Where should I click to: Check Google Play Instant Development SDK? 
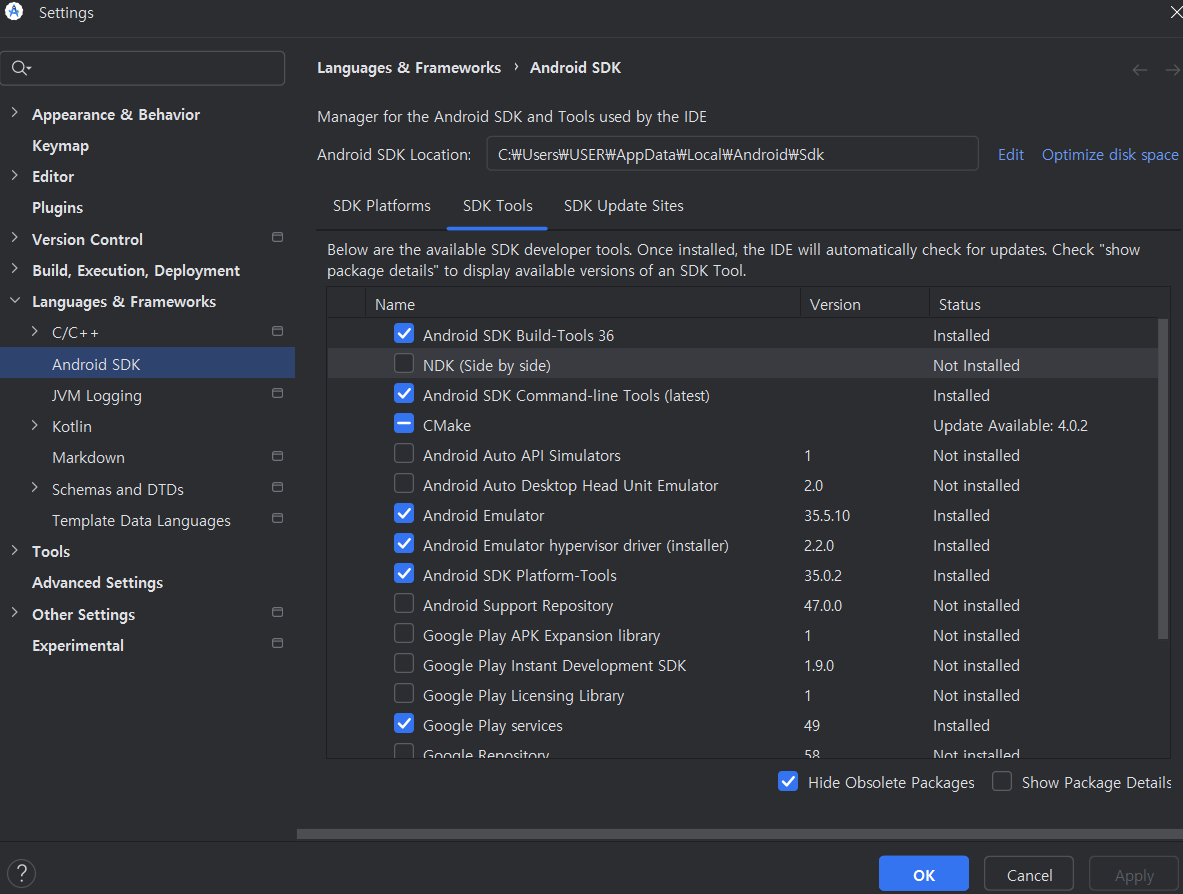coord(404,663)
